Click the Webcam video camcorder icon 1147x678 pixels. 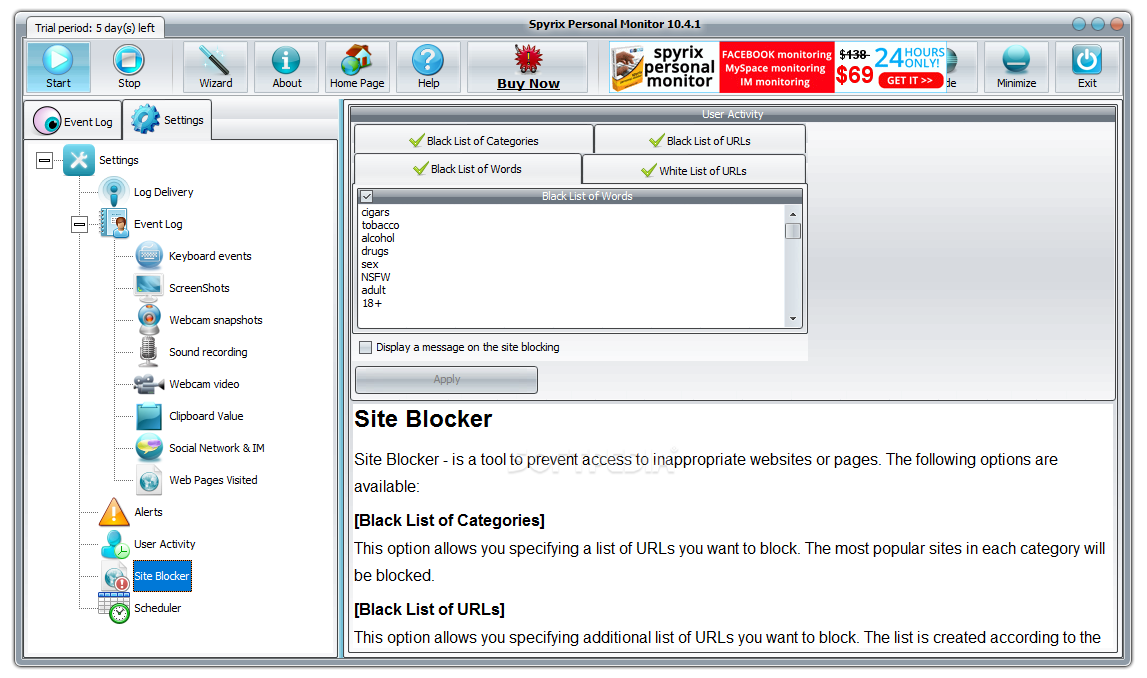tap(149, 384)
